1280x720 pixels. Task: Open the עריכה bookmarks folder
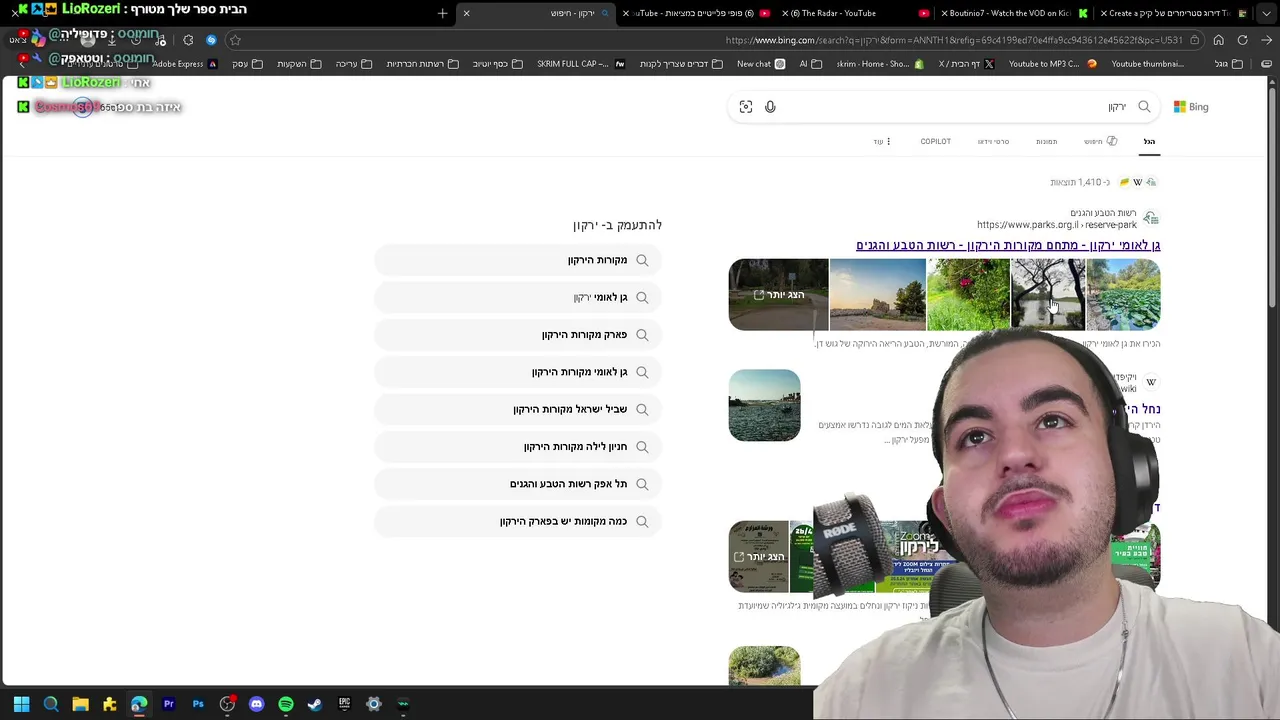click(x=354, y=64)
